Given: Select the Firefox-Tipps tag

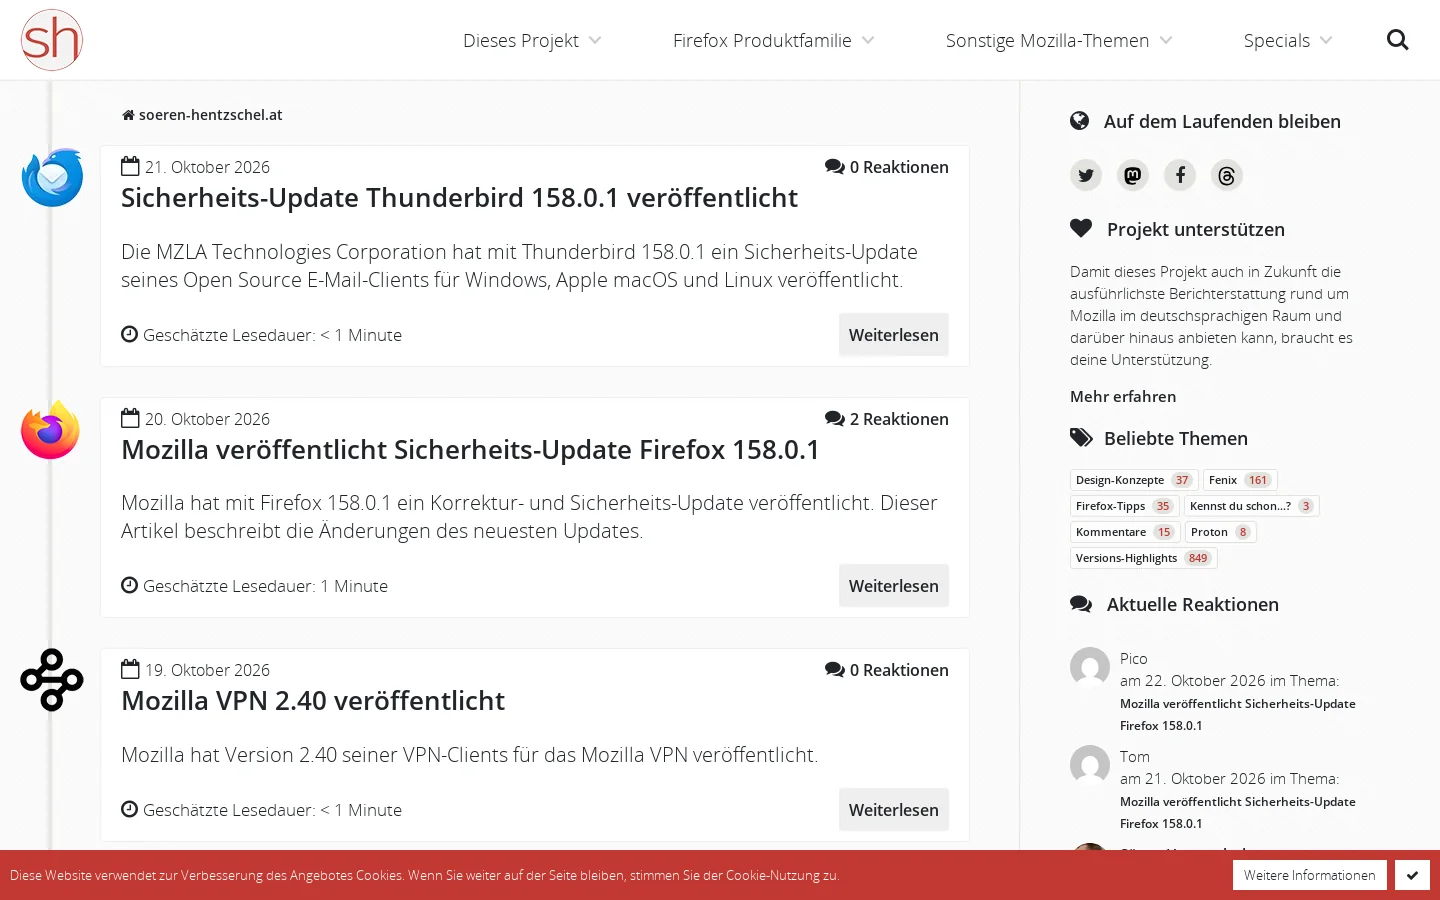Looking at the screenshot, I should [1125, 506].
